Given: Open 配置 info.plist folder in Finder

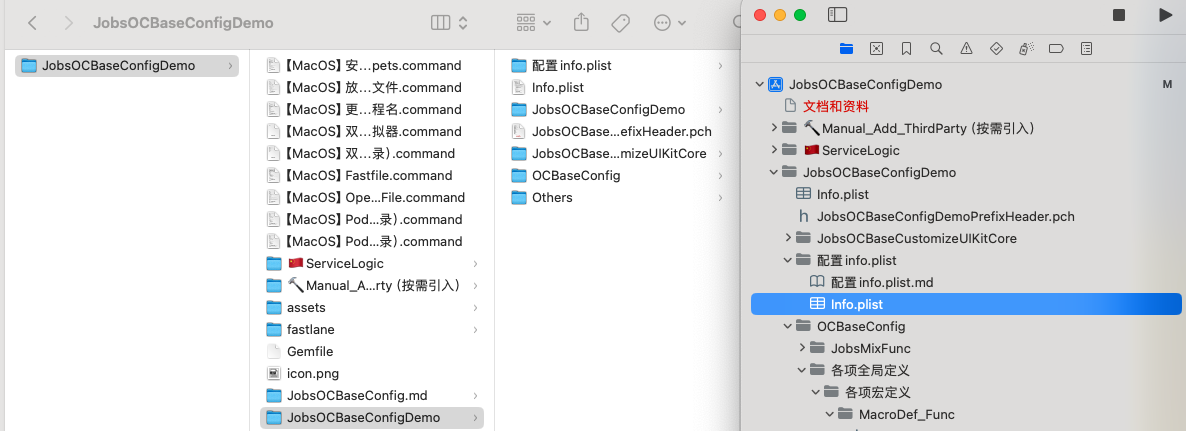Looking at the screenshot, I should [616, 66].
